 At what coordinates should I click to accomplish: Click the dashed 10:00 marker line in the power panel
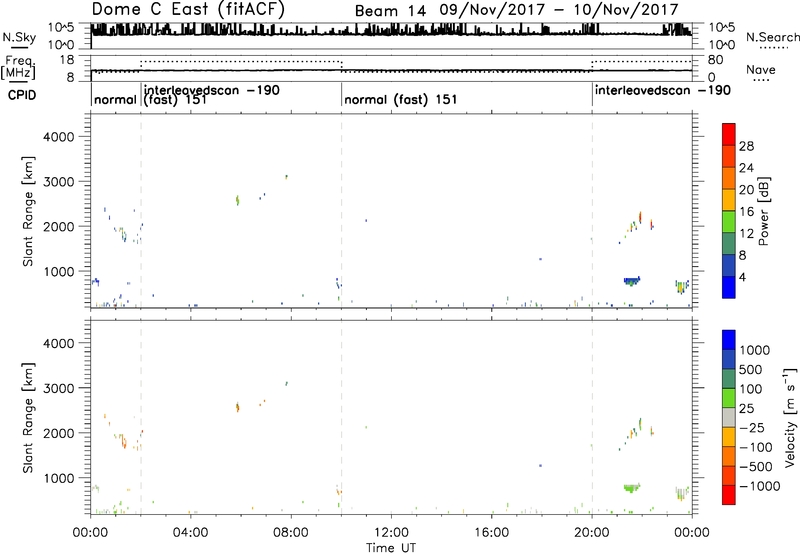pyautogui.click(x=341, y=210)
